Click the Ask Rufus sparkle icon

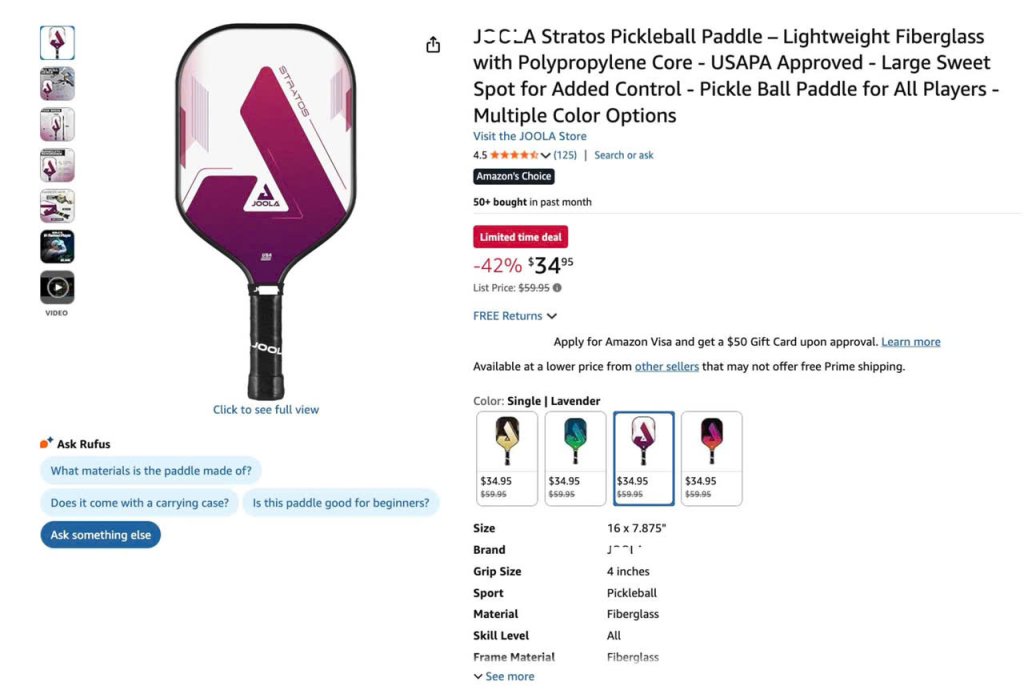point(46,443)
